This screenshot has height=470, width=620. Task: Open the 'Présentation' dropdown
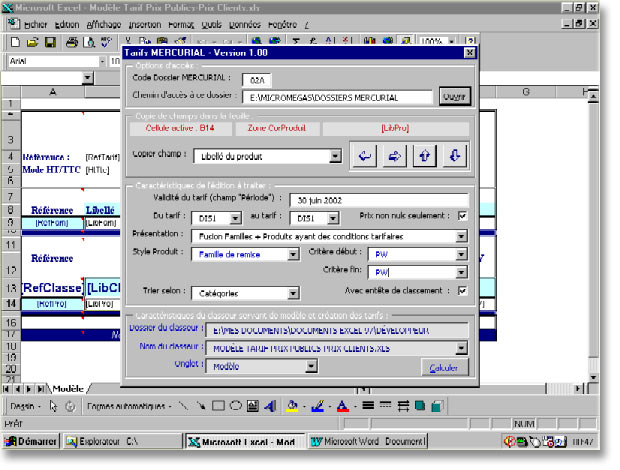tap(461, 236)
